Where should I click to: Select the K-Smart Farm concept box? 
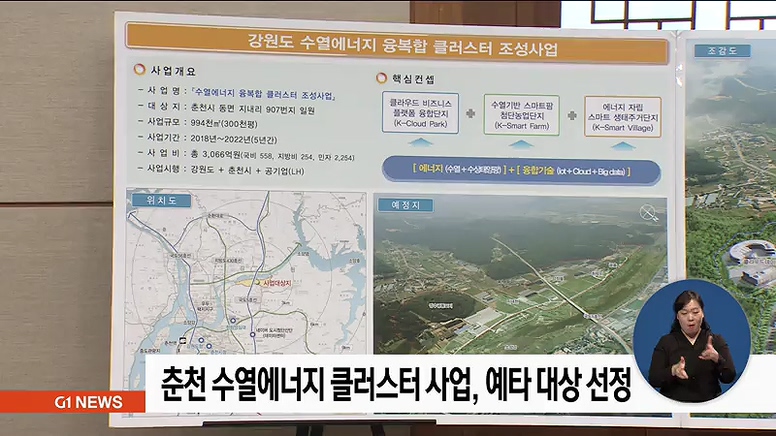click(520, 116)
